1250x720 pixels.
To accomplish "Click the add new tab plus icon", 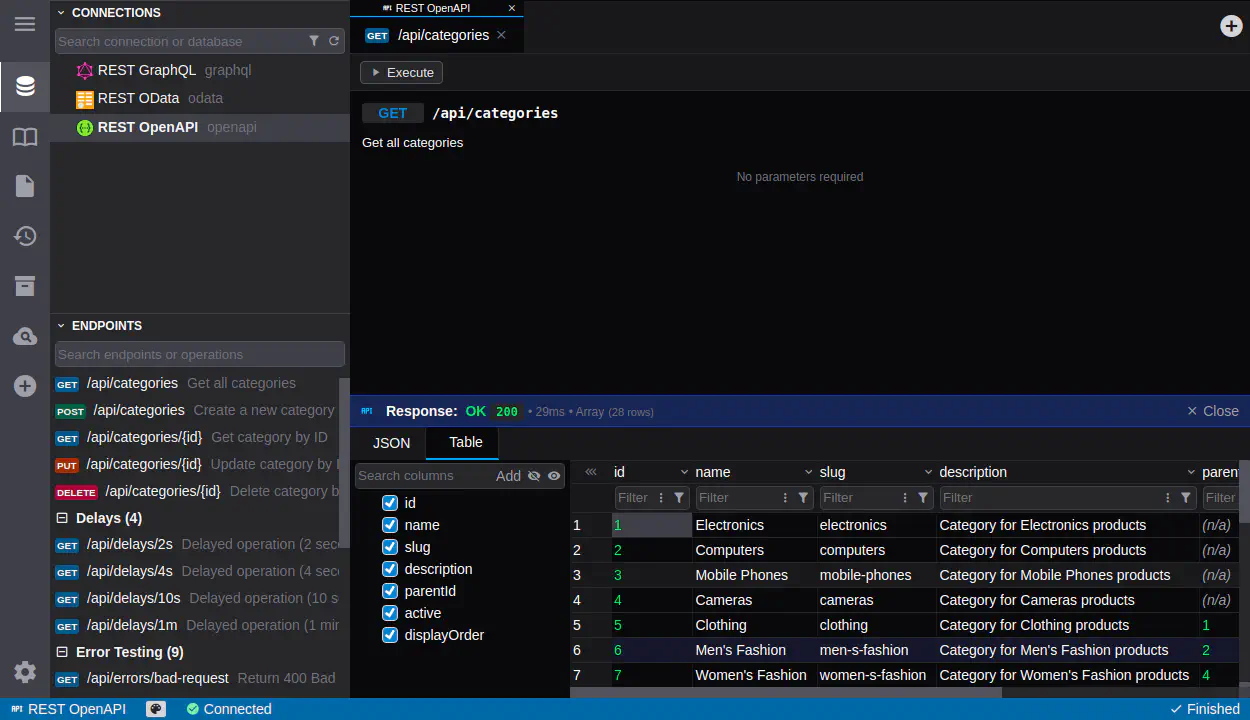I will (1231, 26).
